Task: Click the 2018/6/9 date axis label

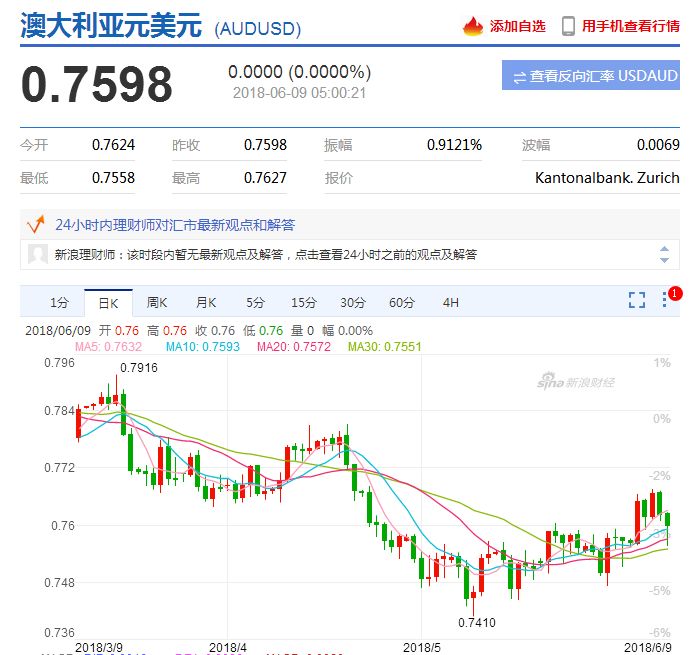Action: 648,647
